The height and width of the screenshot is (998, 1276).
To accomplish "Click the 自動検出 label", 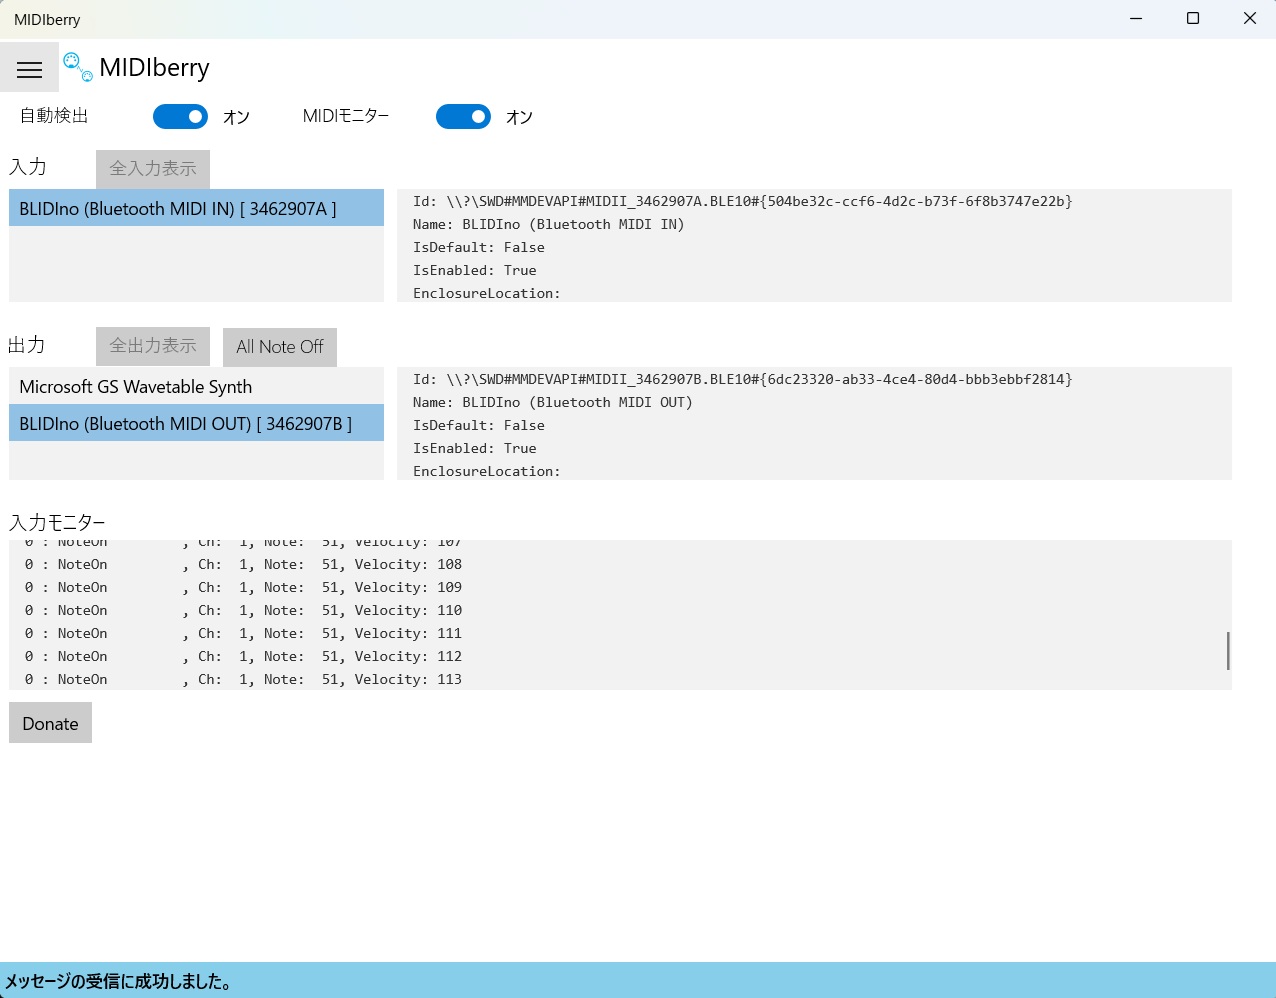I will point(54,116).
